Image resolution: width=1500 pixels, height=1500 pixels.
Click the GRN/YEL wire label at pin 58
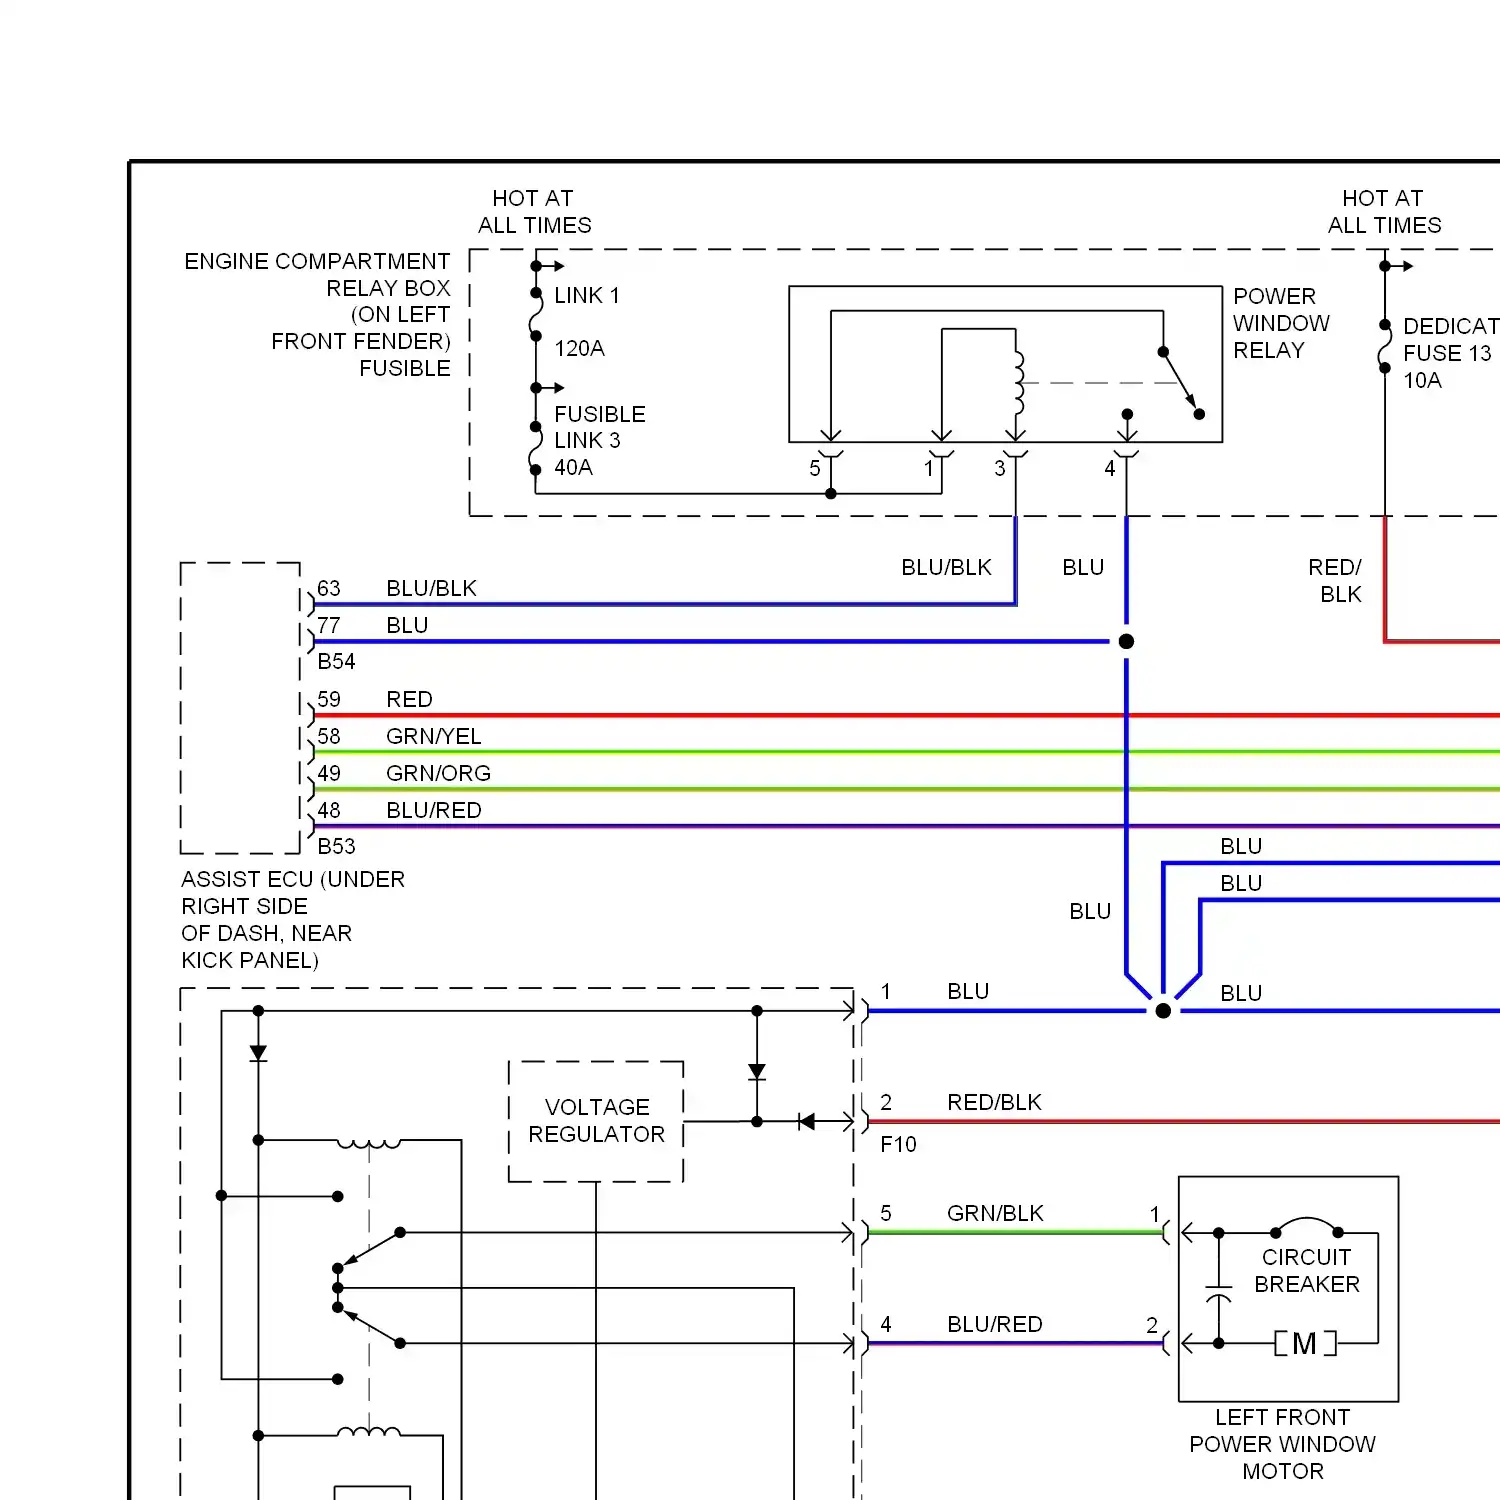434,736
